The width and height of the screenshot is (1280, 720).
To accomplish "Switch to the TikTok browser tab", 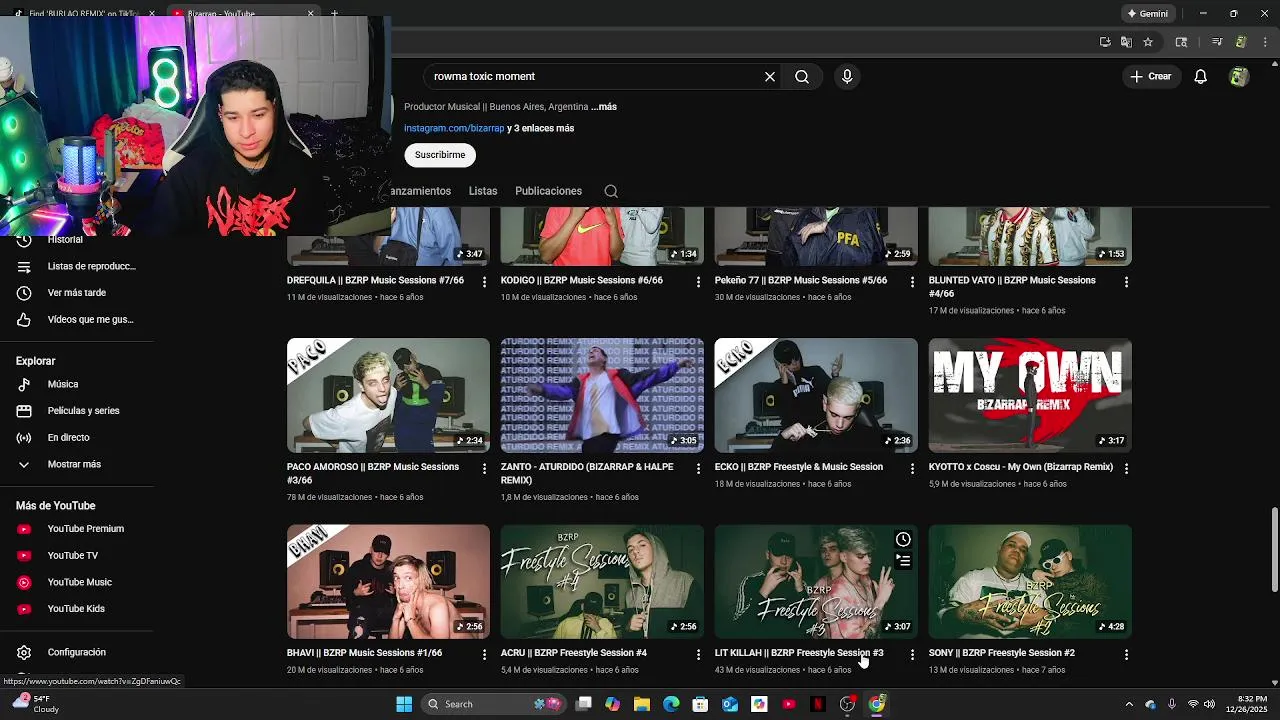I will 84,14.
